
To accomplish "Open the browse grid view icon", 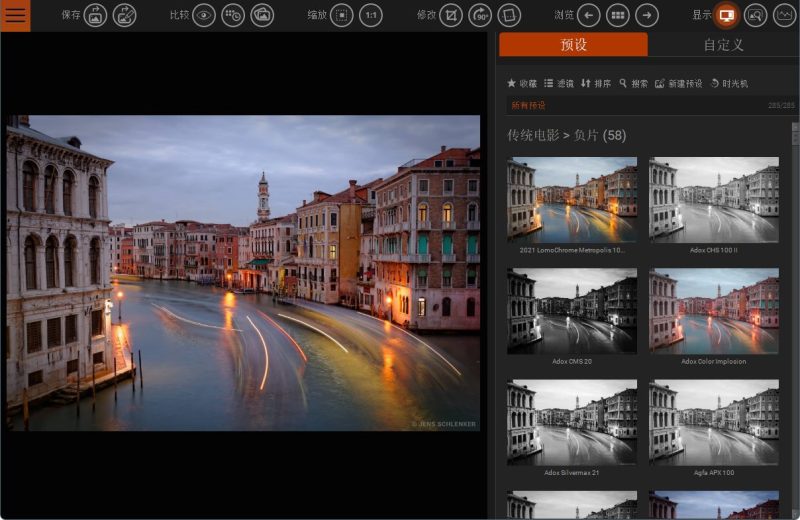I will 618,15.
